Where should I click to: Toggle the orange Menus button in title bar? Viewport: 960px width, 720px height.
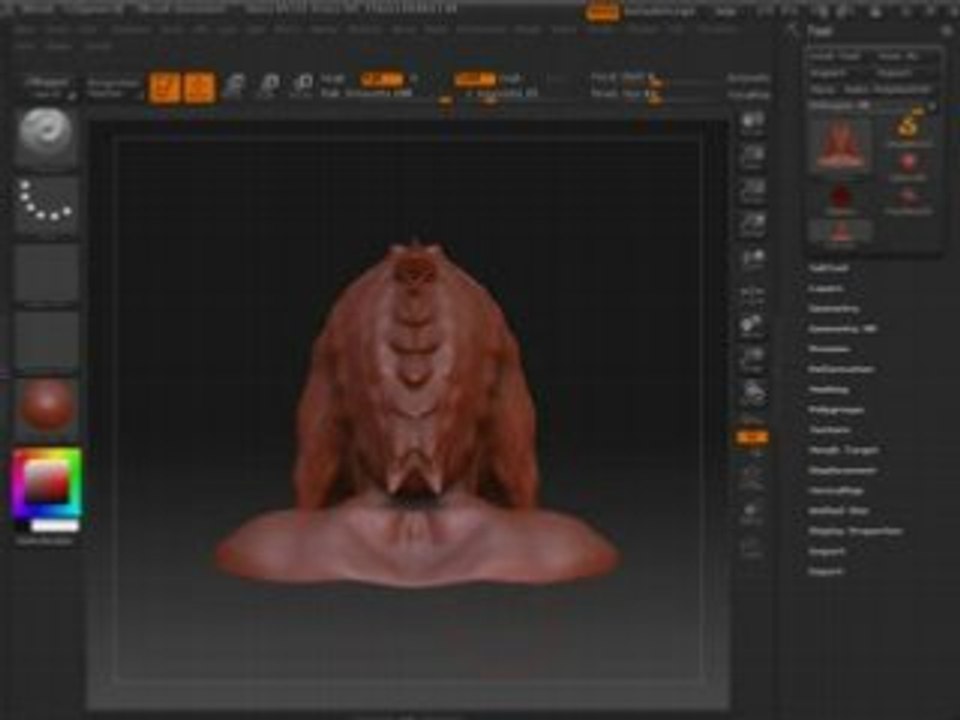(x=602, y=12)
